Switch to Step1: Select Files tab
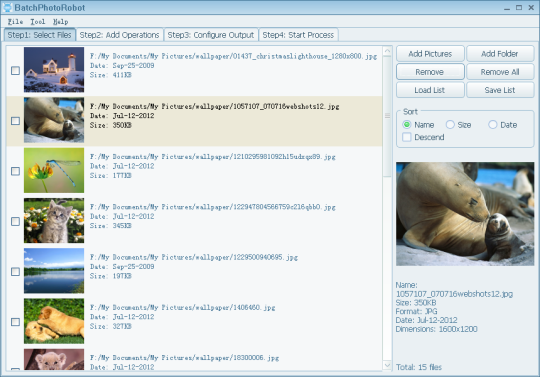Image resolution: width=540 pixels, height=377 pixels. click(40, 35)
